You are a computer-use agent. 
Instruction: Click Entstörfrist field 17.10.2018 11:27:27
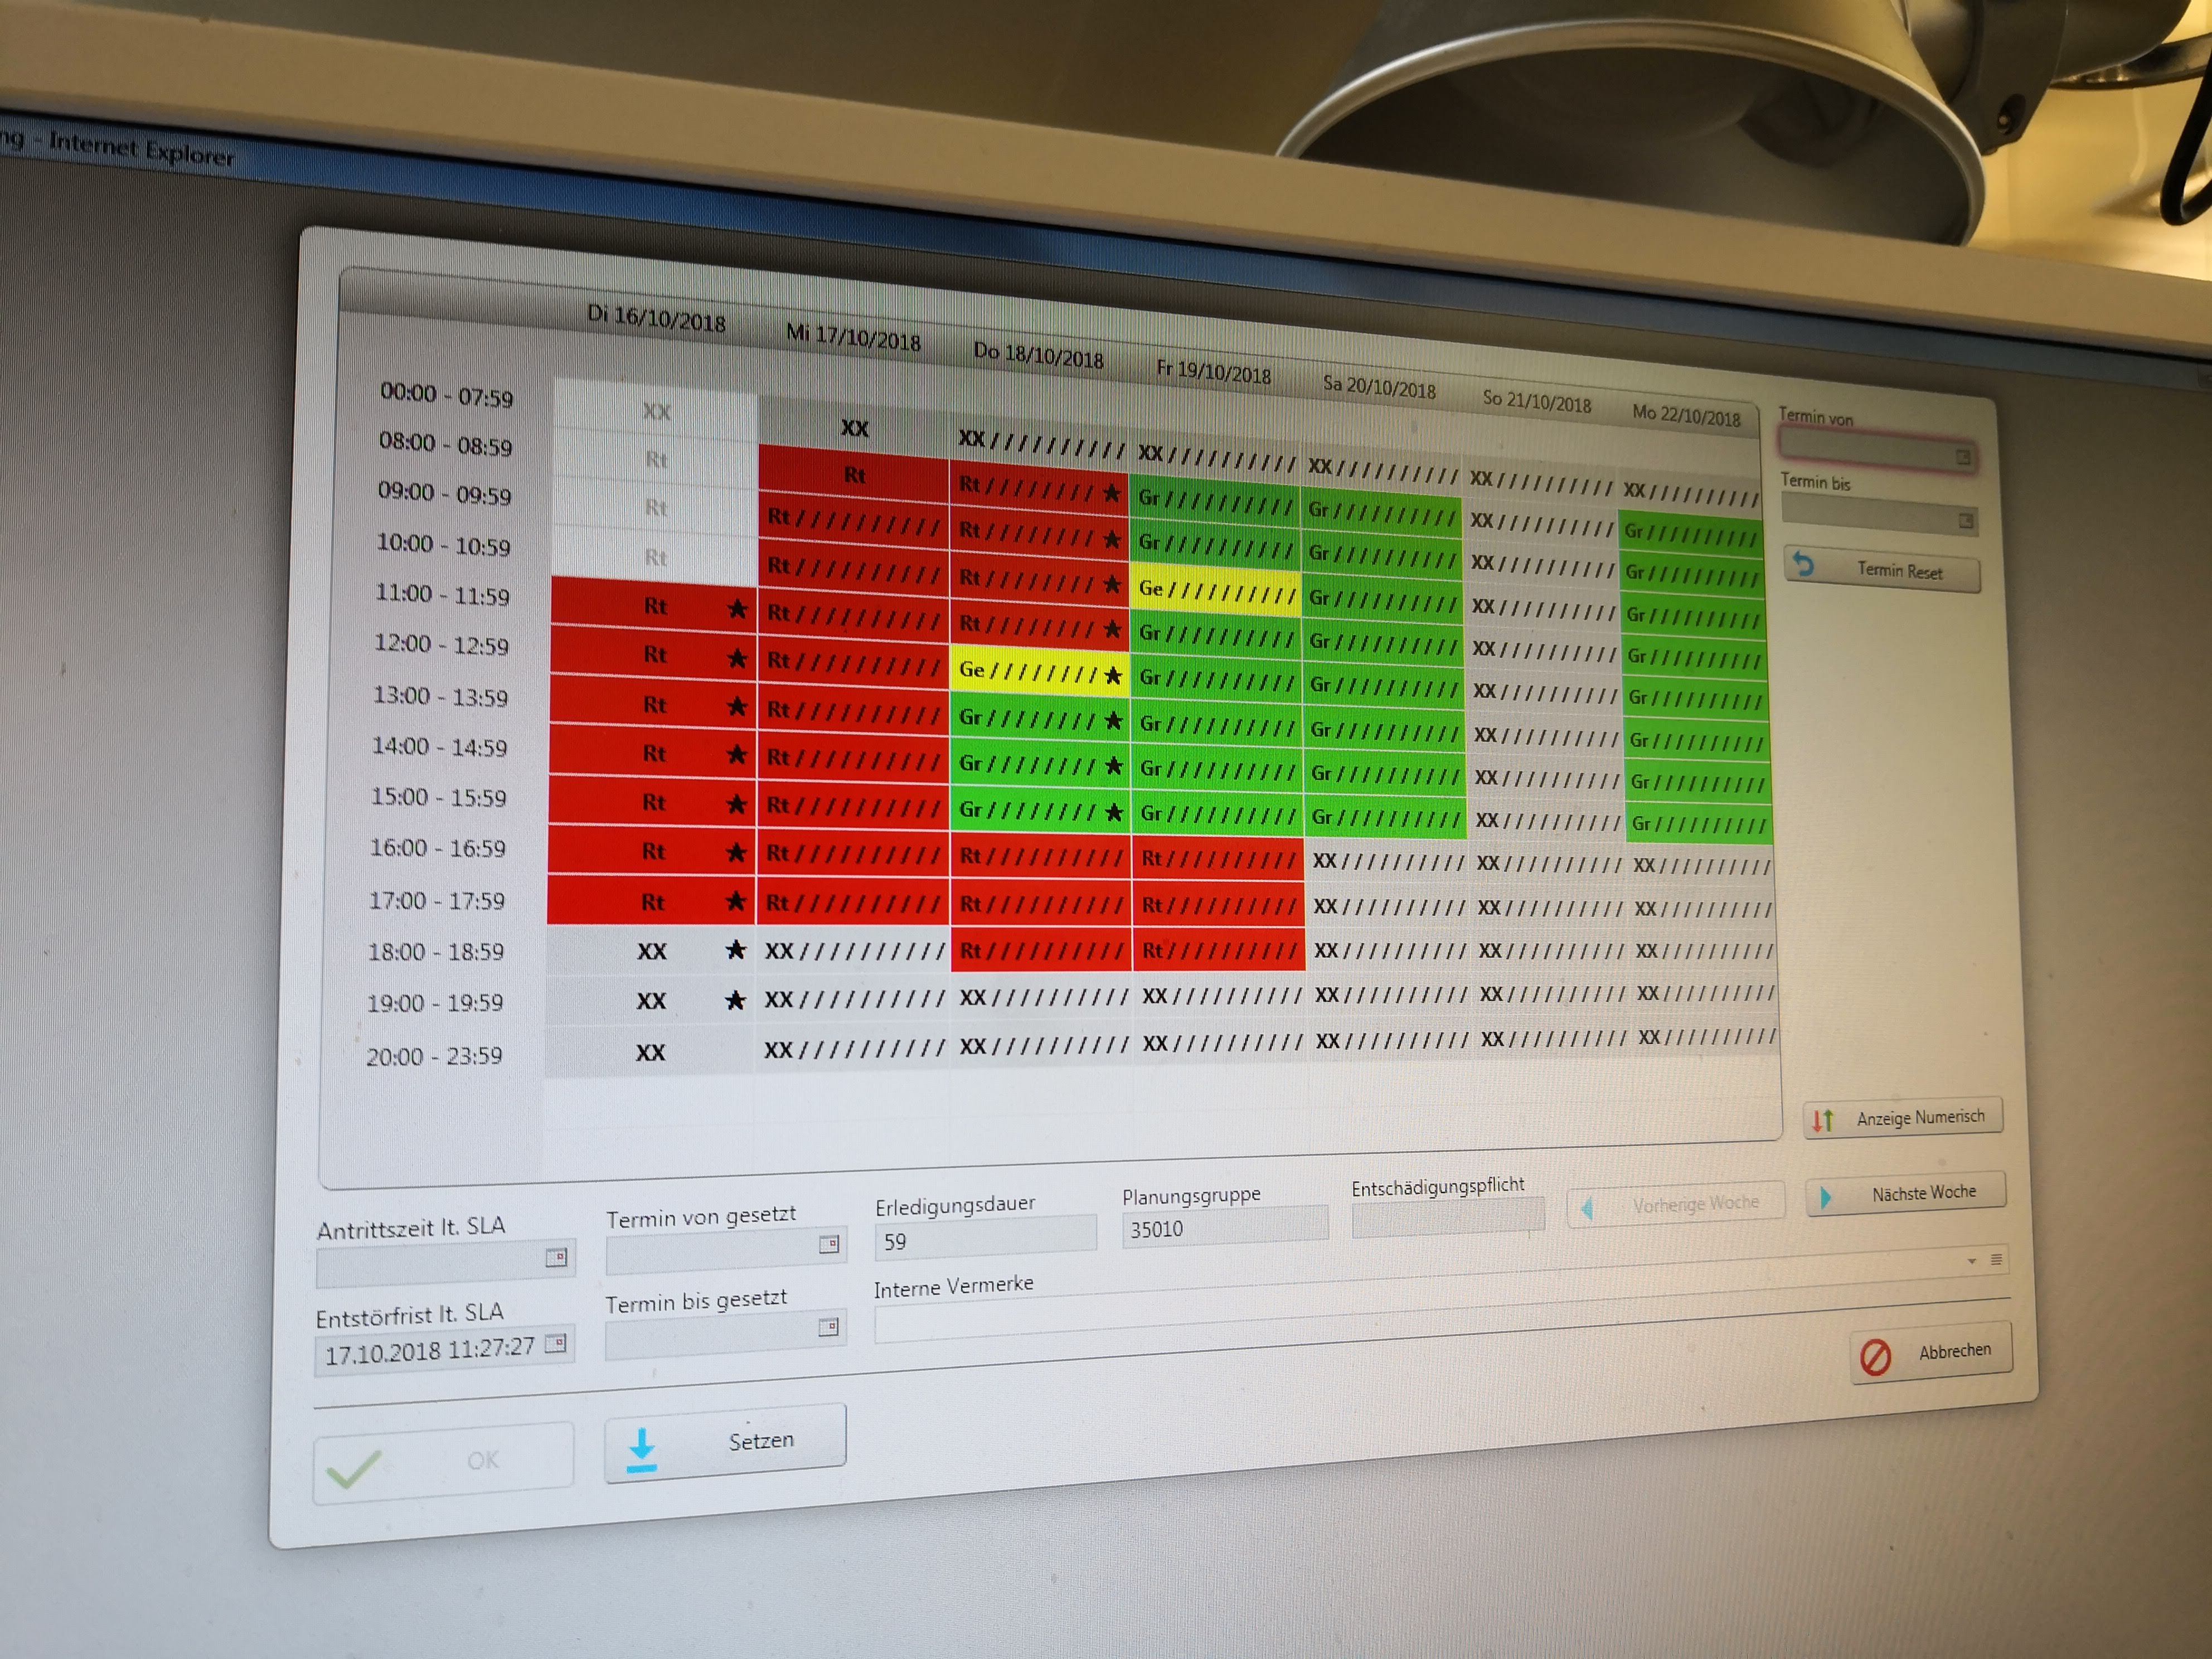pos(444,1350)
